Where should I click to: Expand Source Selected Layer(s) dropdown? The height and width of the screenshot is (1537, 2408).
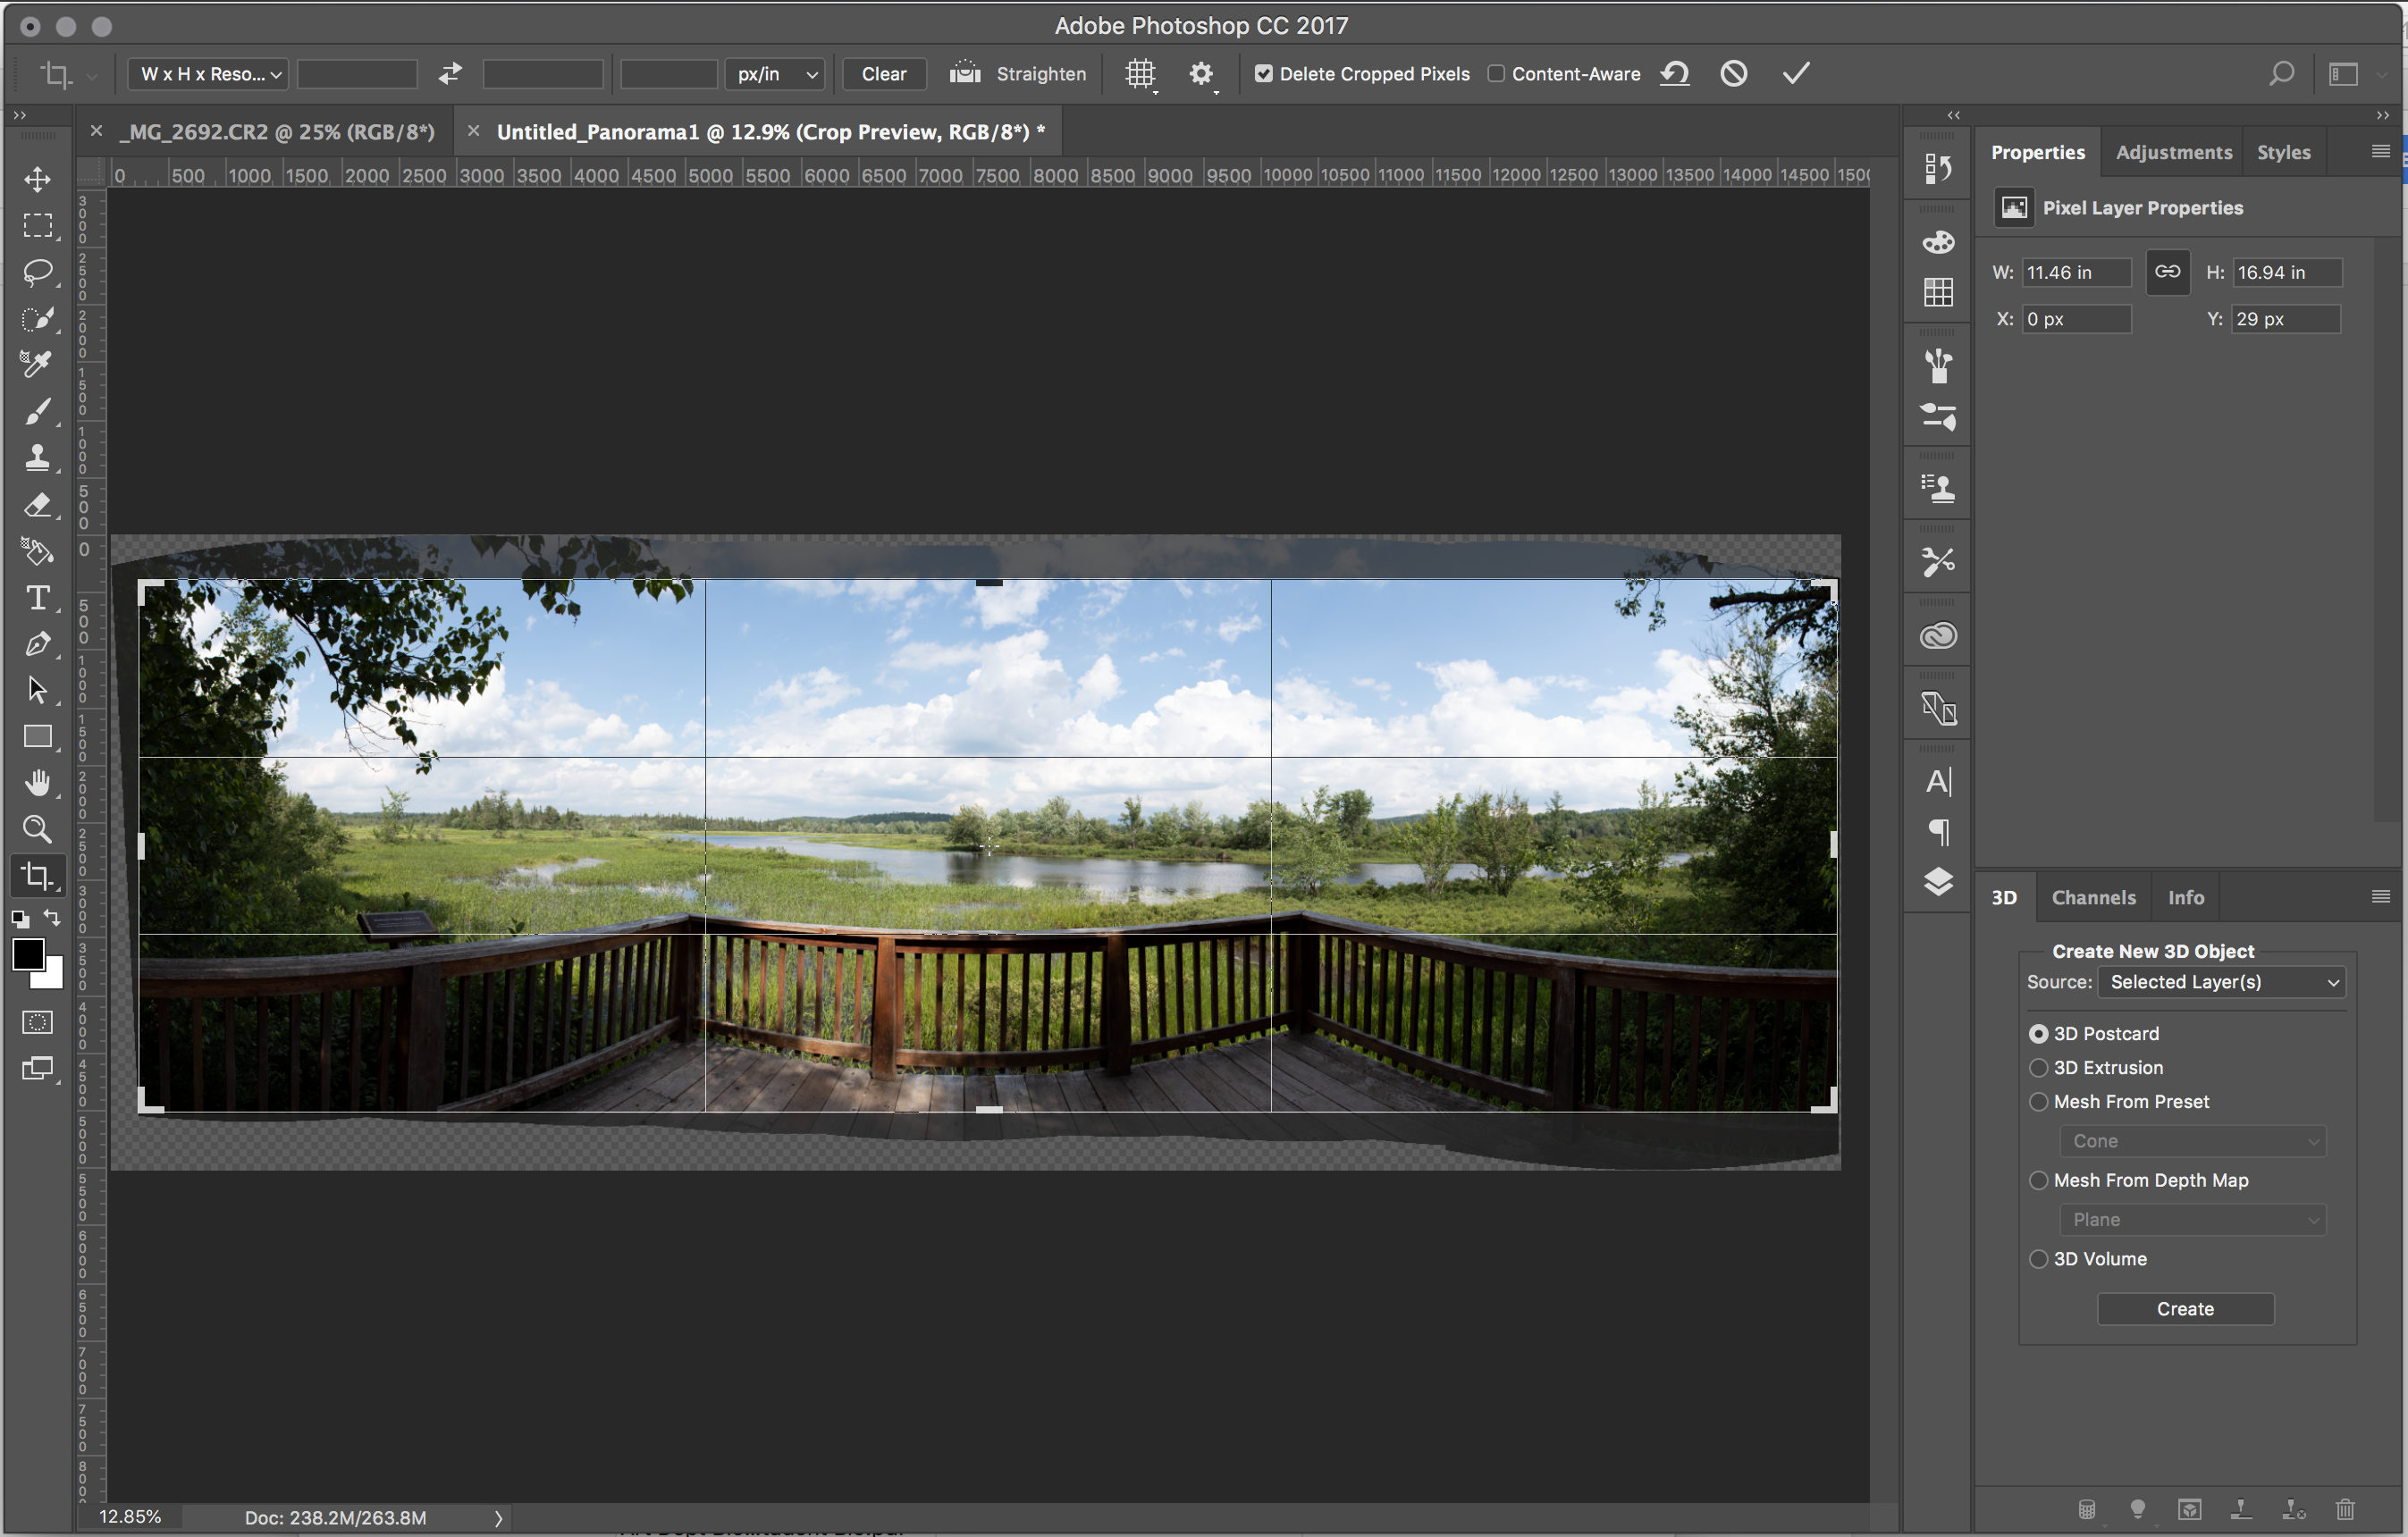click(x=2222, y=982)
